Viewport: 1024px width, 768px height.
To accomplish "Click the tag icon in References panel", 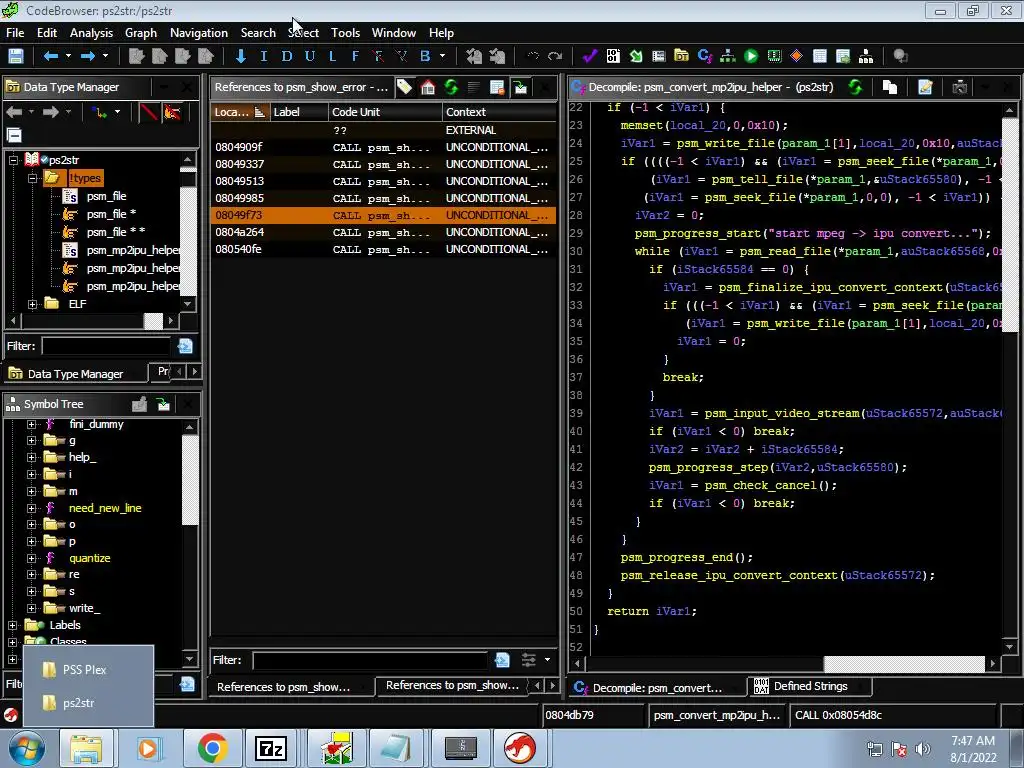I will (404, 87).
